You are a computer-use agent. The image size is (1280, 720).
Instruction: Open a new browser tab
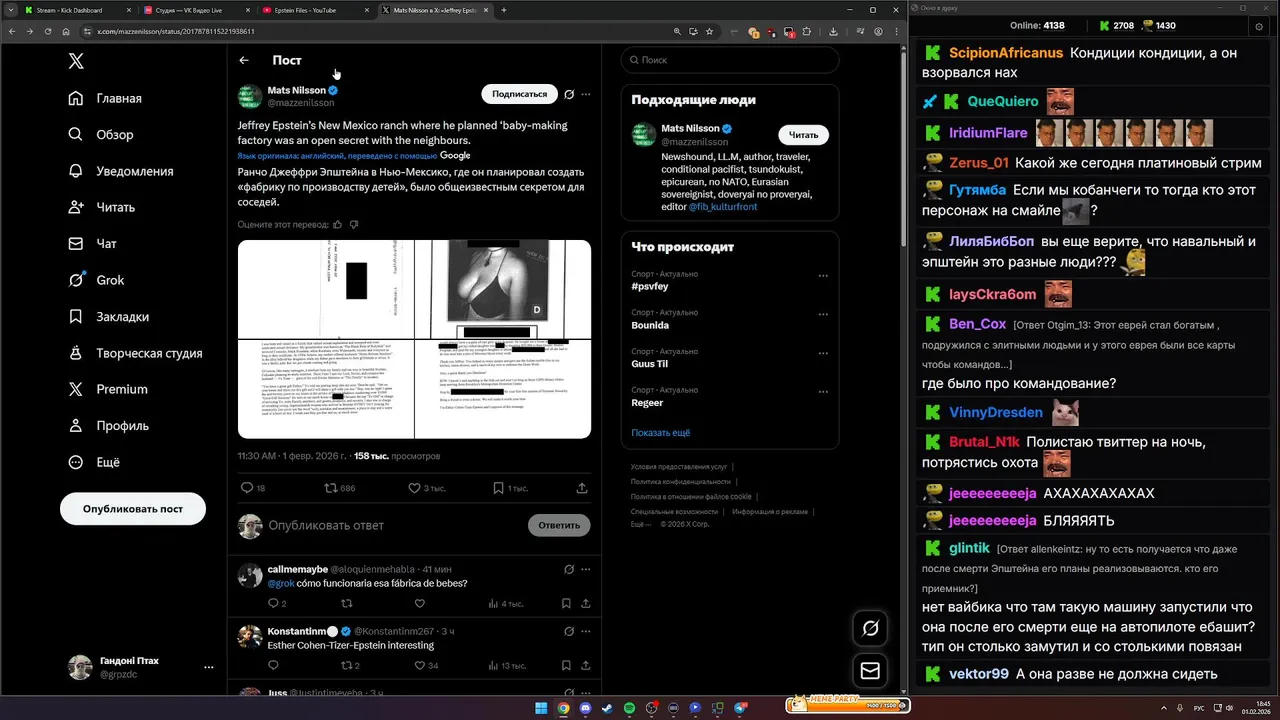coord(503,10)
